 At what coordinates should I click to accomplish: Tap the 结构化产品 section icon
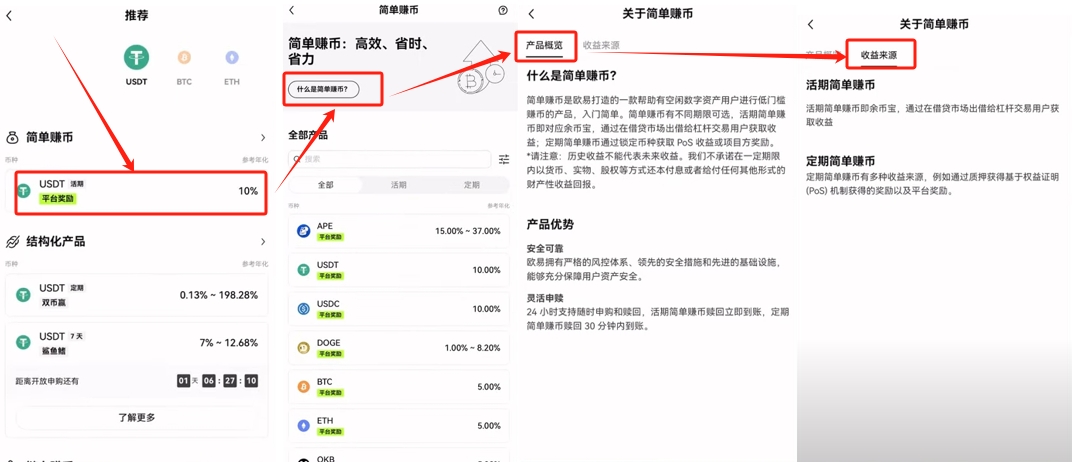pos(12,242)
